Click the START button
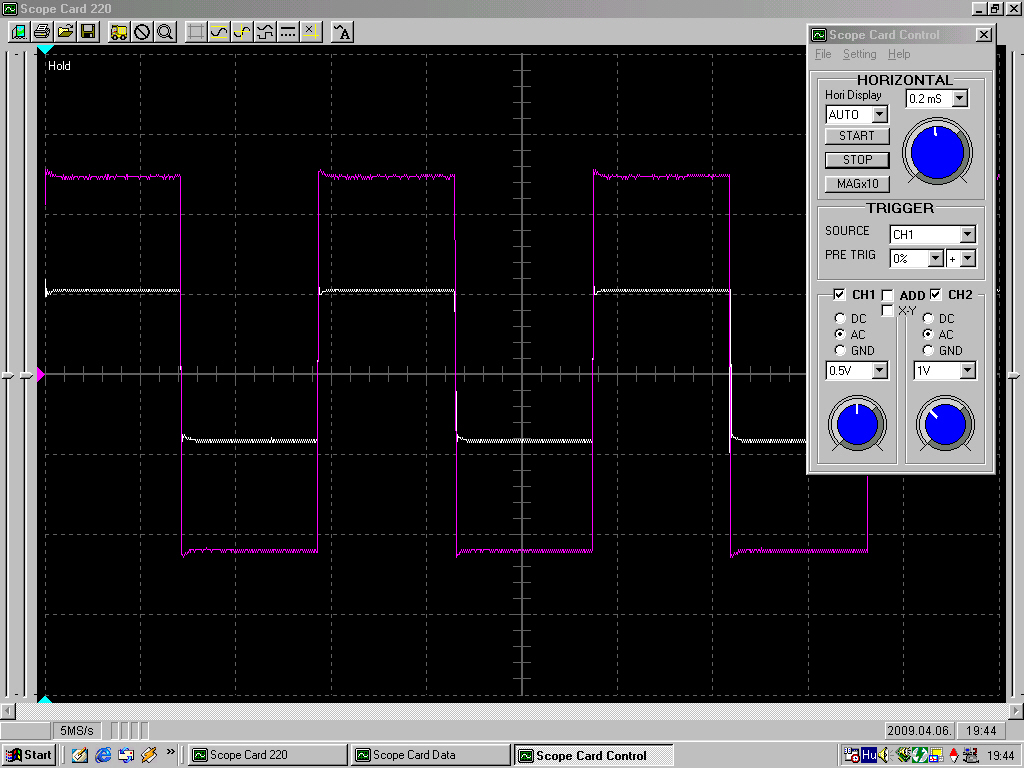Image resolution: width=1024 pixels, height=768 pixels. click(x=857, y=136)
